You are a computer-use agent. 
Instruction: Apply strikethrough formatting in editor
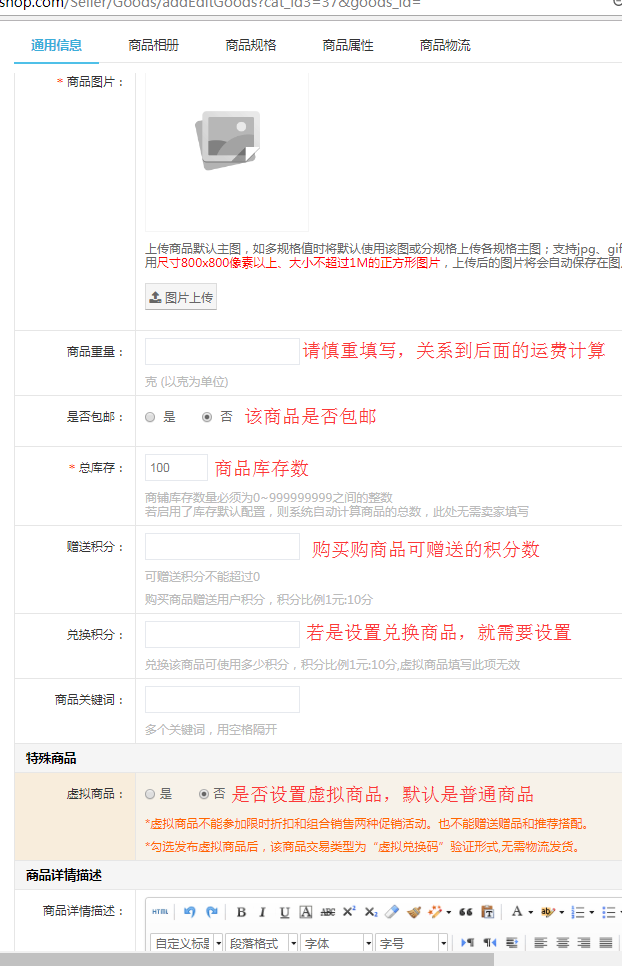(x=328, y=912)
